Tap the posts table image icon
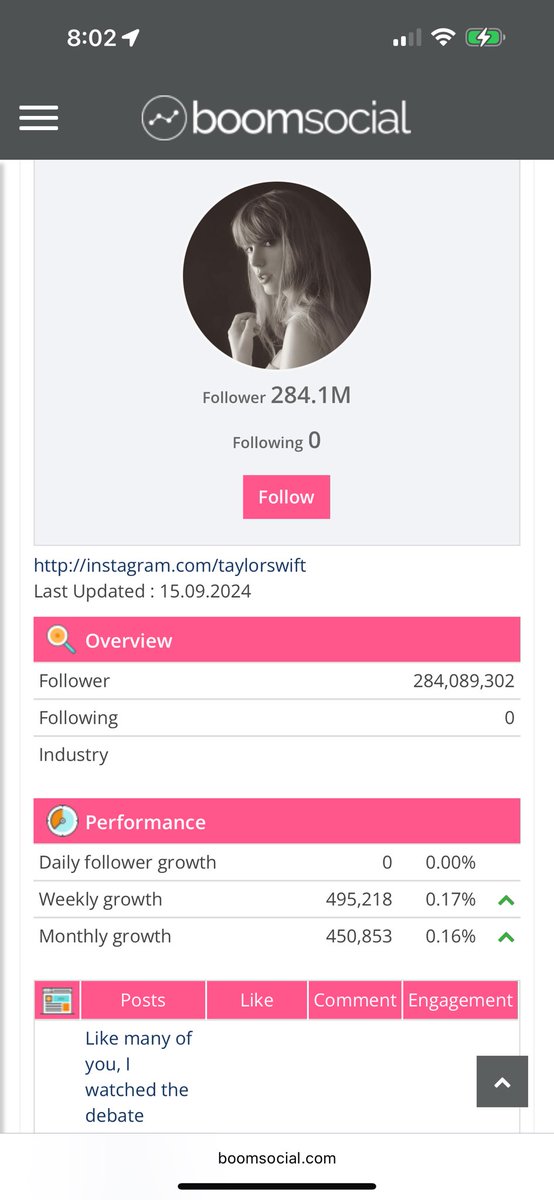This screenshot has height=1200, width=554. click(57, 1000)
